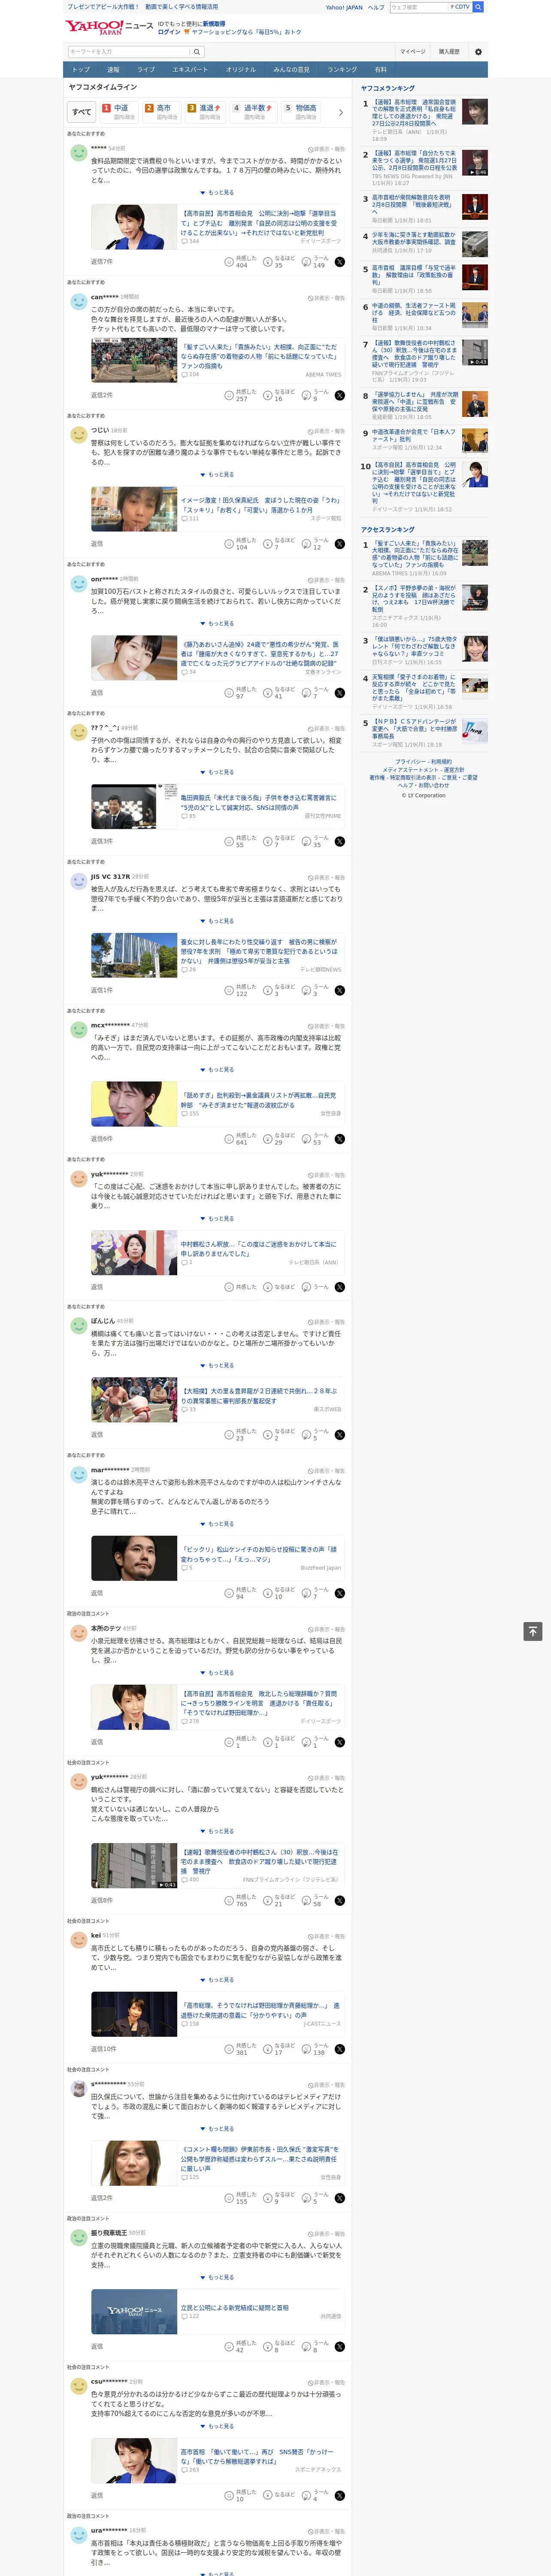
Task: Click avatar of user can*****
Action: [79, 301]
